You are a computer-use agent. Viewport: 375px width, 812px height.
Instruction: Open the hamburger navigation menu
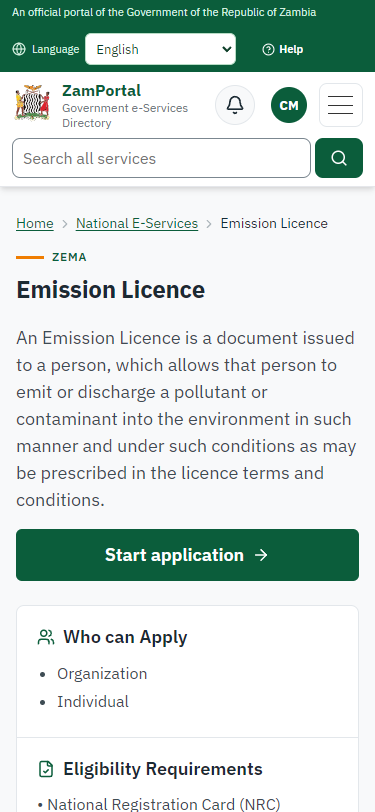[341, 105]
